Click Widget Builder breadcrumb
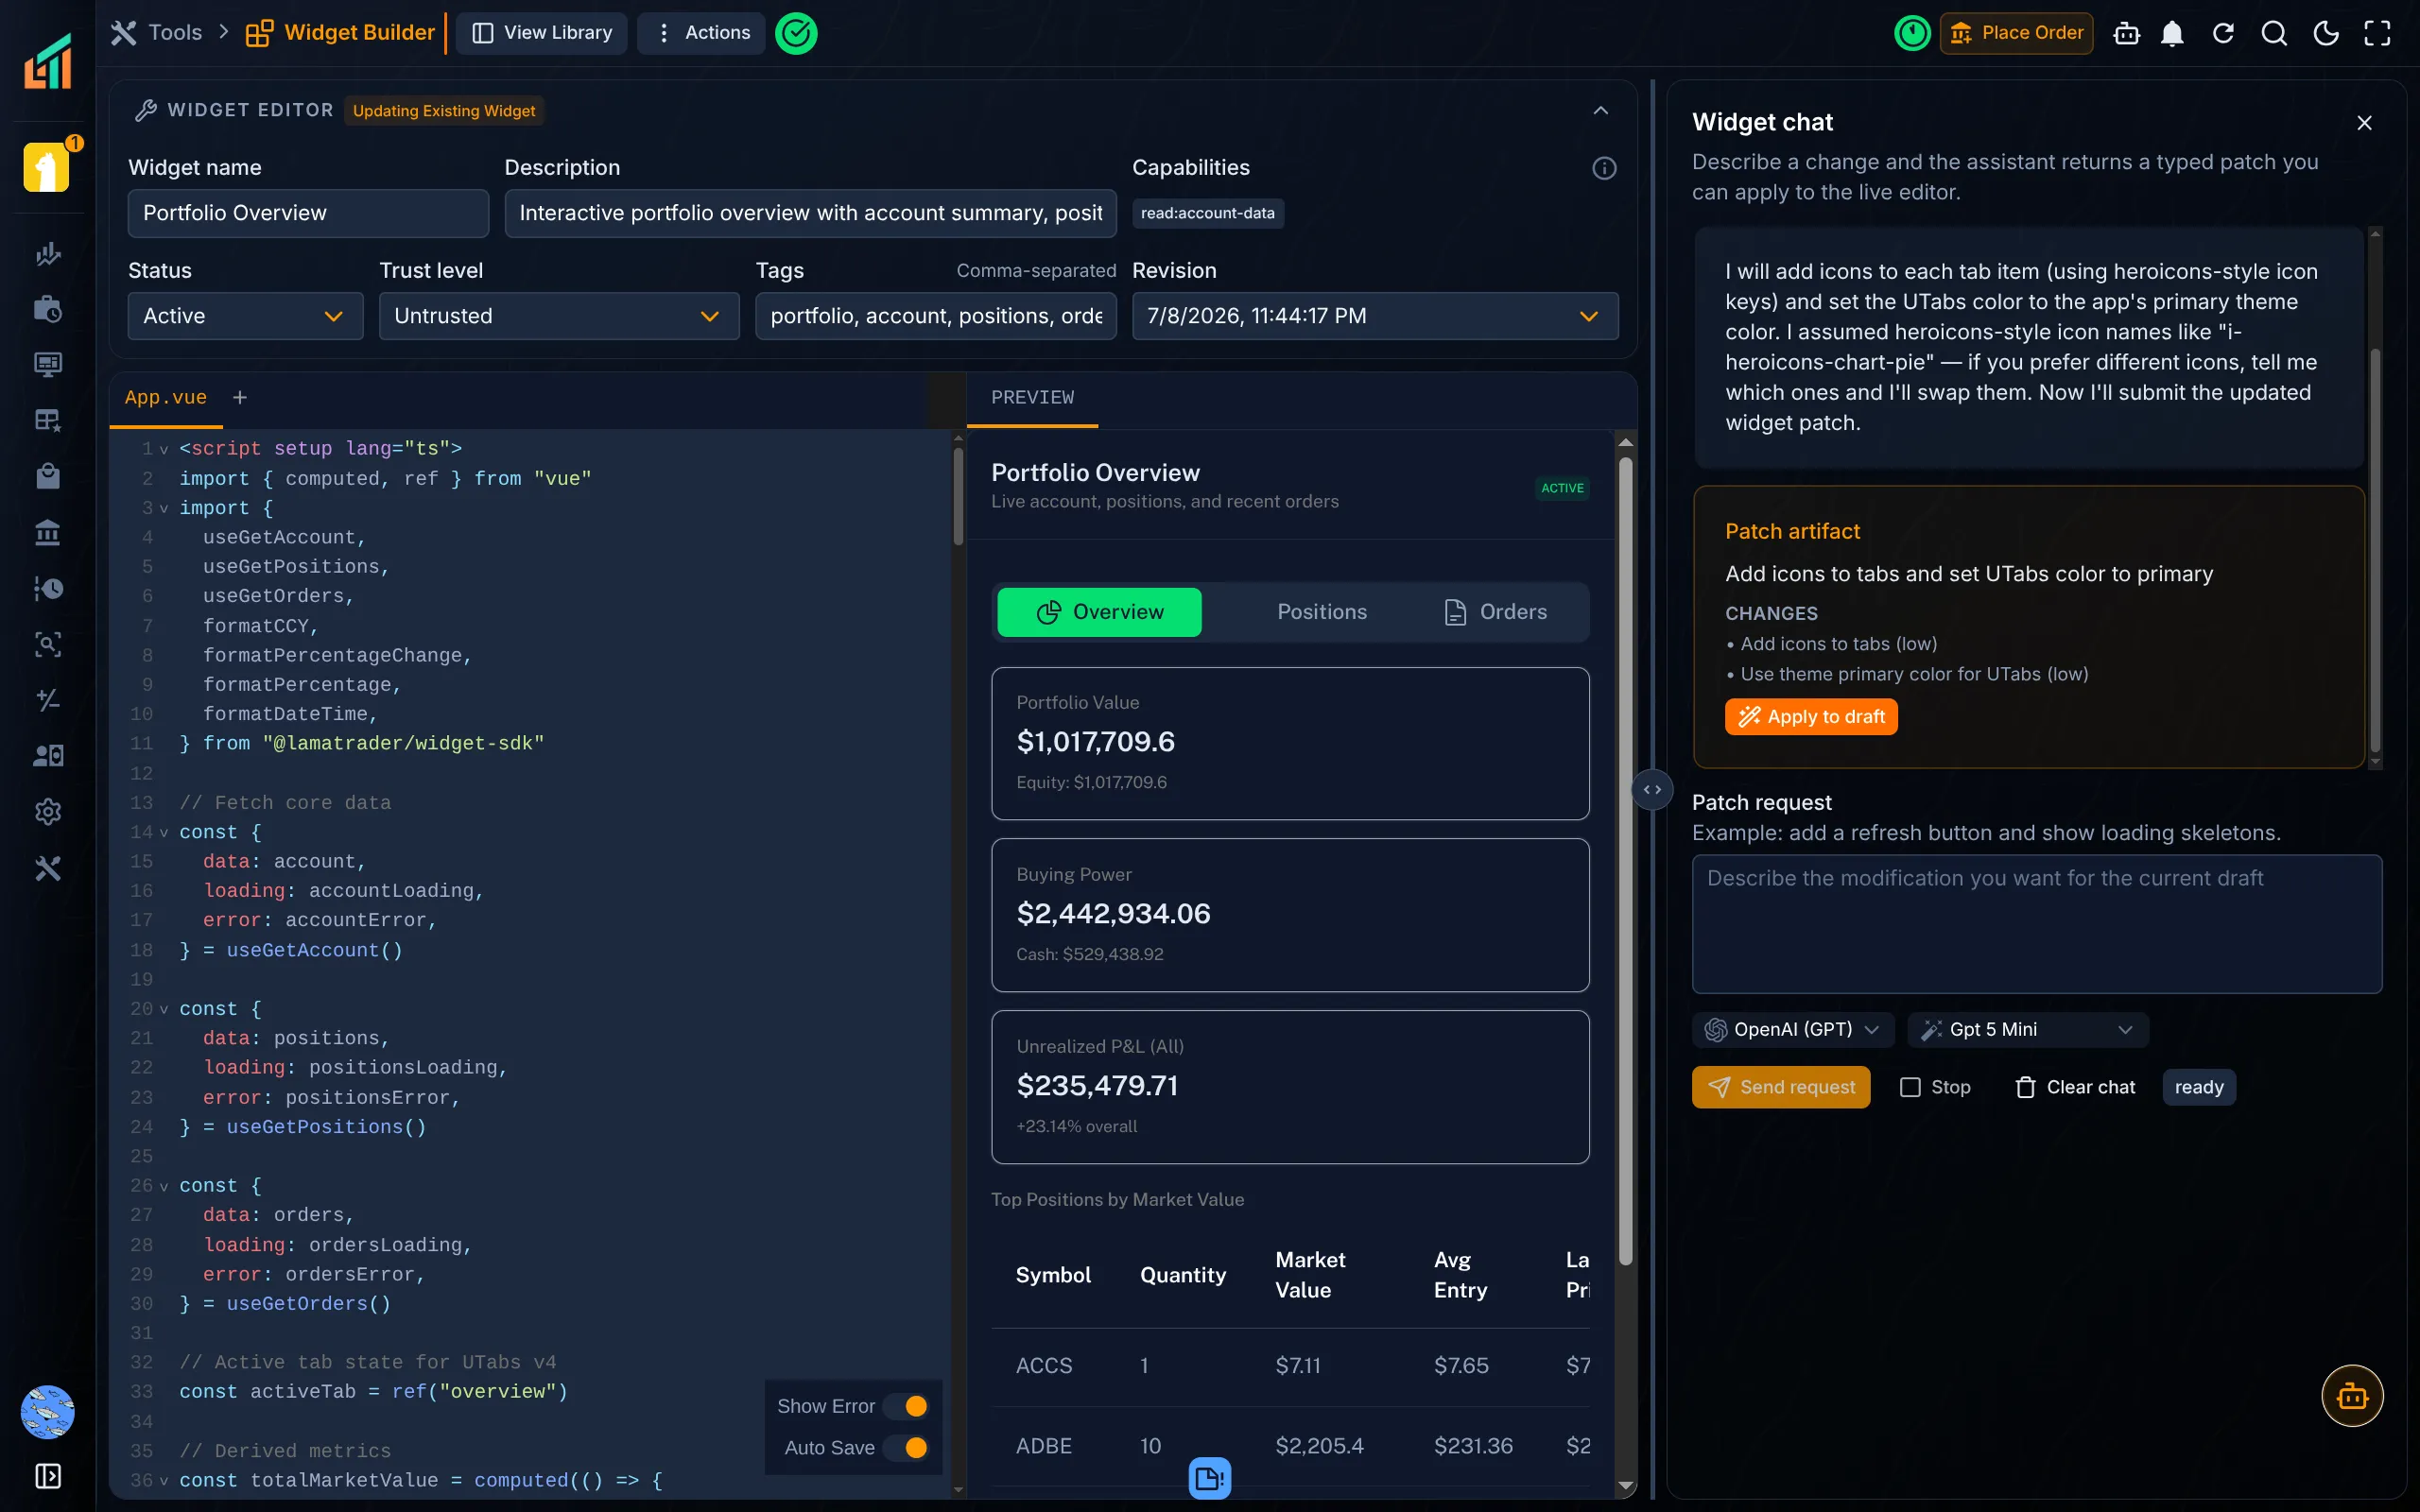Image resolution: width=2420 pixels, height=1512 pixels. (341, 33)
